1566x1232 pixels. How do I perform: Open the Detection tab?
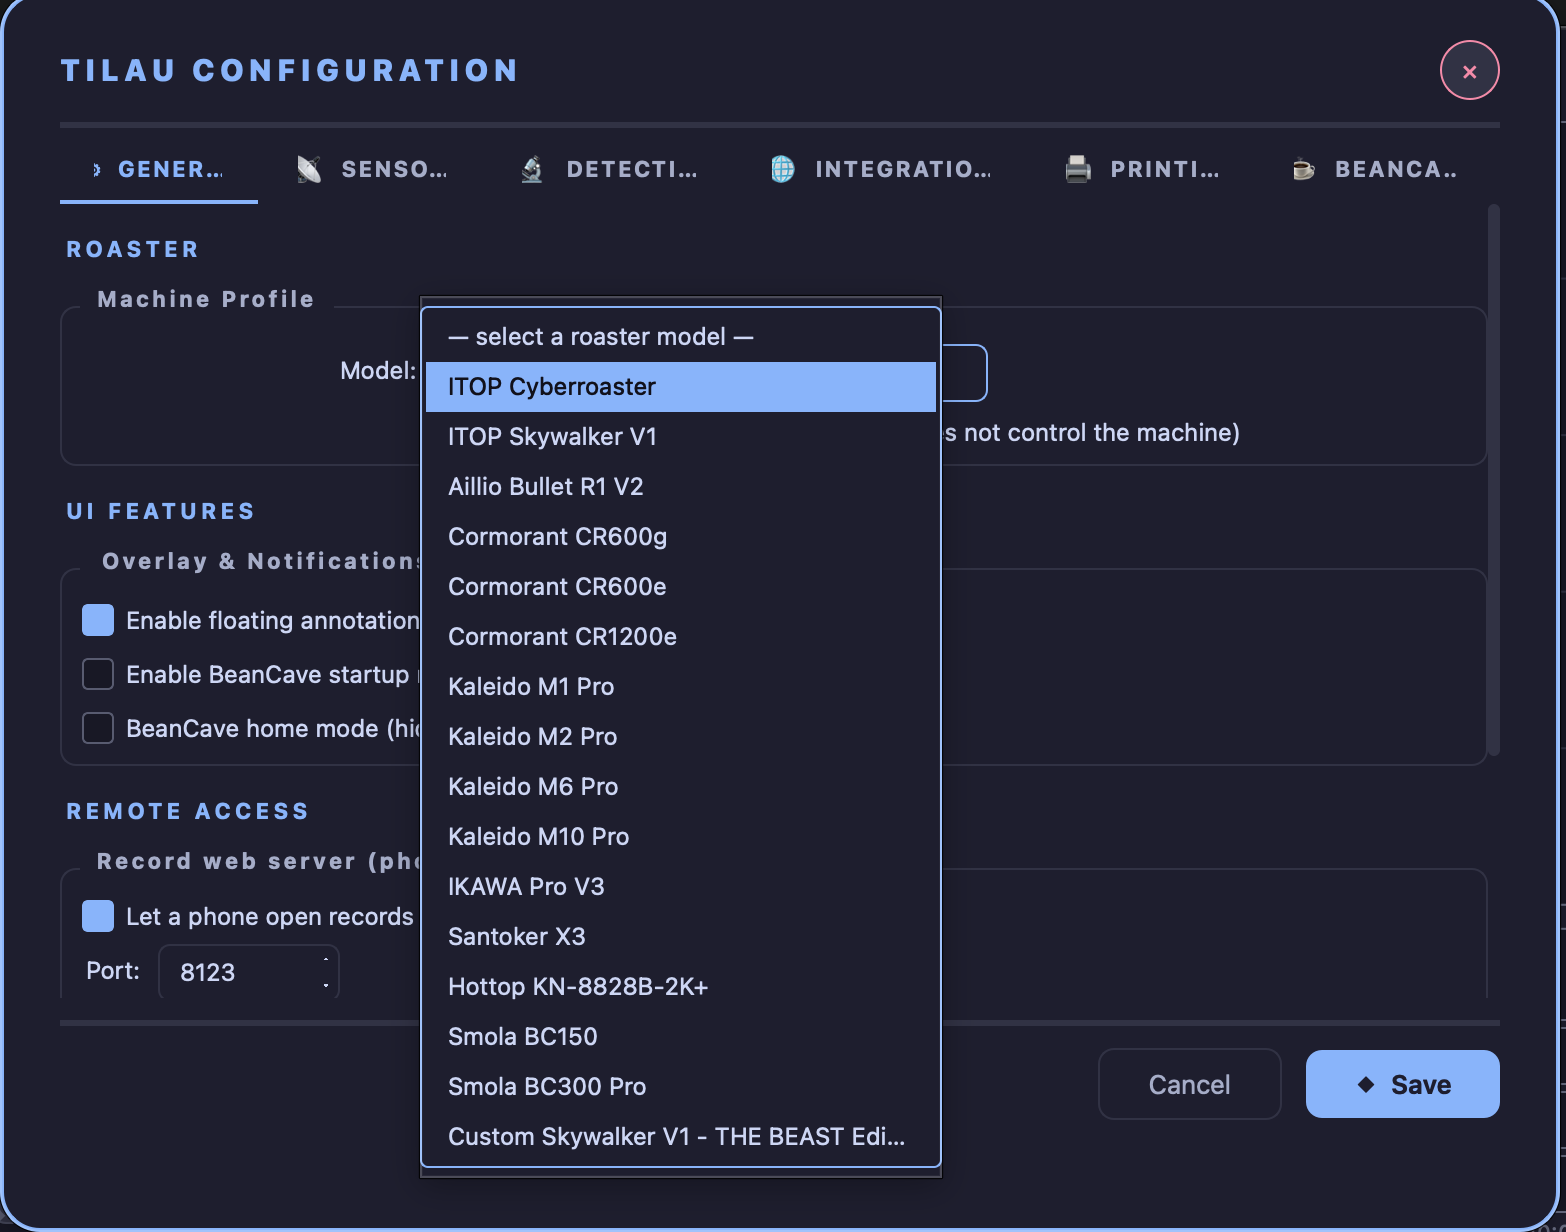[x=610, y=170]
